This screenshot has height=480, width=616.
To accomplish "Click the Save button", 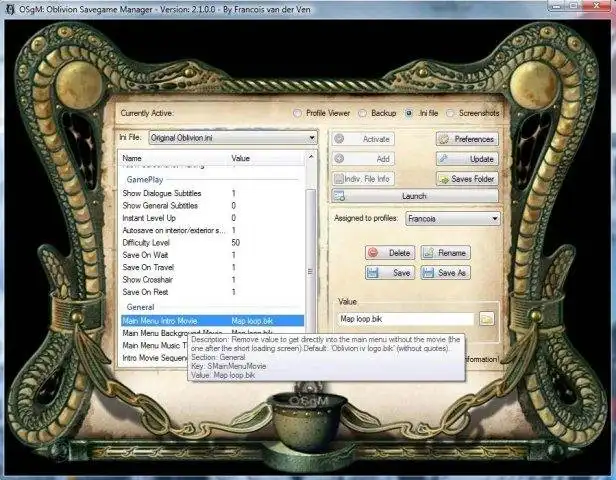I will (x=390, y=272).
